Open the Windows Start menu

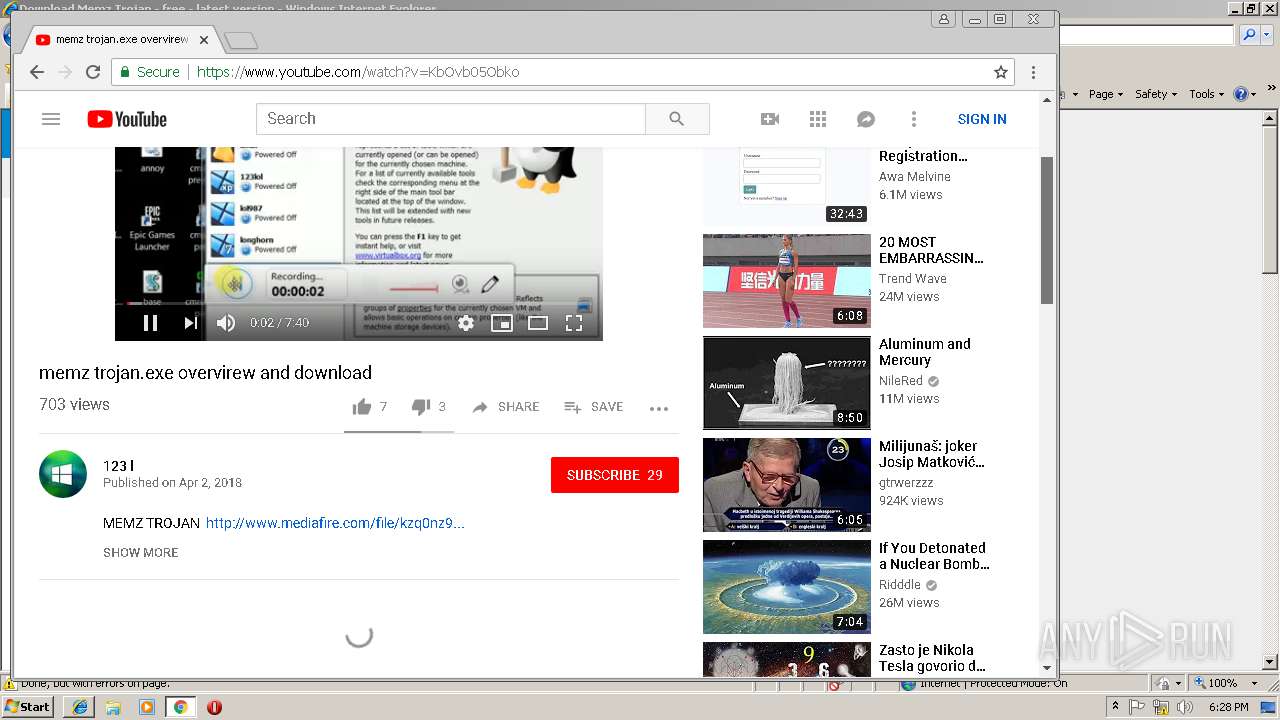[x=27, y=707]
